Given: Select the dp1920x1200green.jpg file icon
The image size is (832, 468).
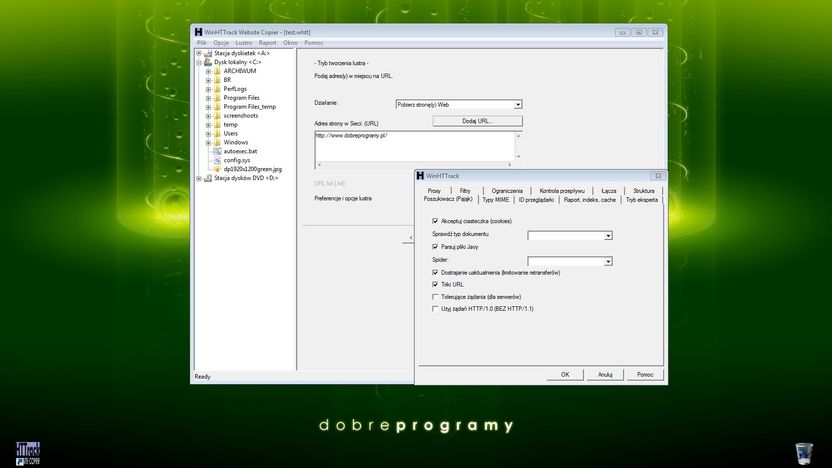Looking at the screenshot, I should click(x=217, y=169).
